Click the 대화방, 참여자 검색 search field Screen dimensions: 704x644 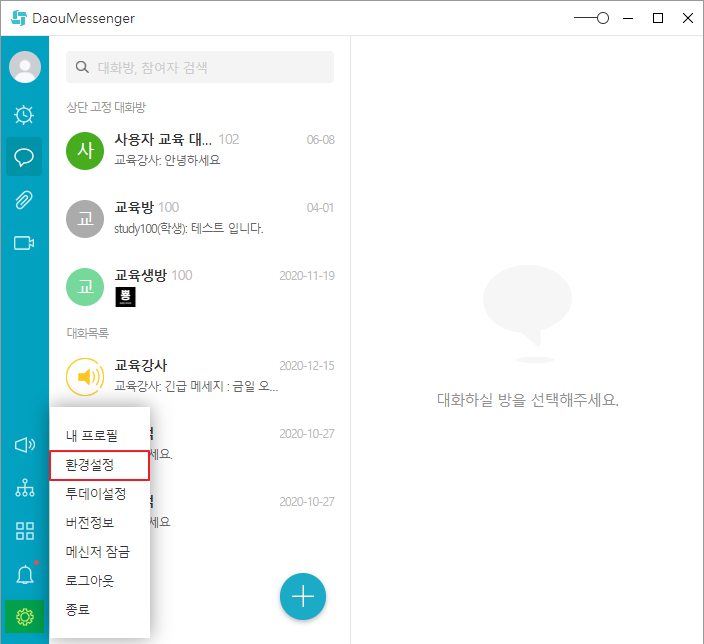pyautogui.click(x=210, y=68)
